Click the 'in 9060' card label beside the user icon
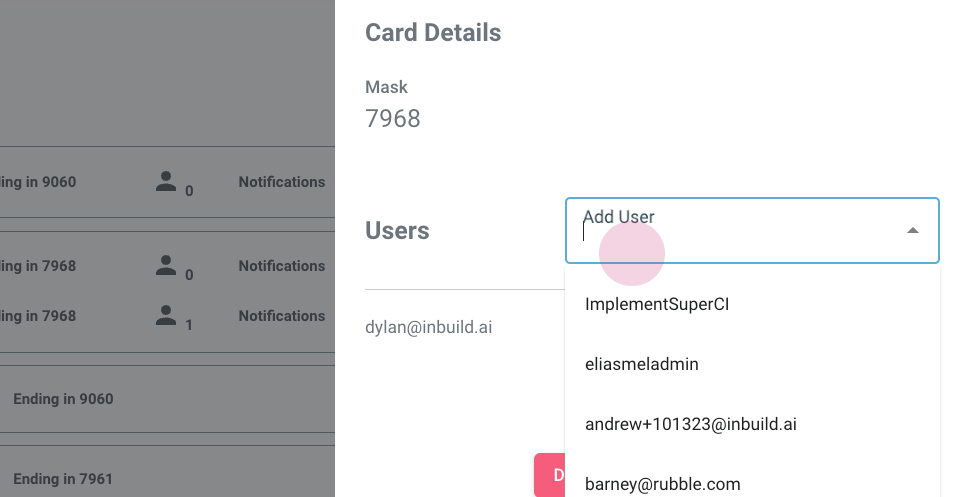Image resolution: width=960 pixels, height=497 pixels. (x=40, y=182)
